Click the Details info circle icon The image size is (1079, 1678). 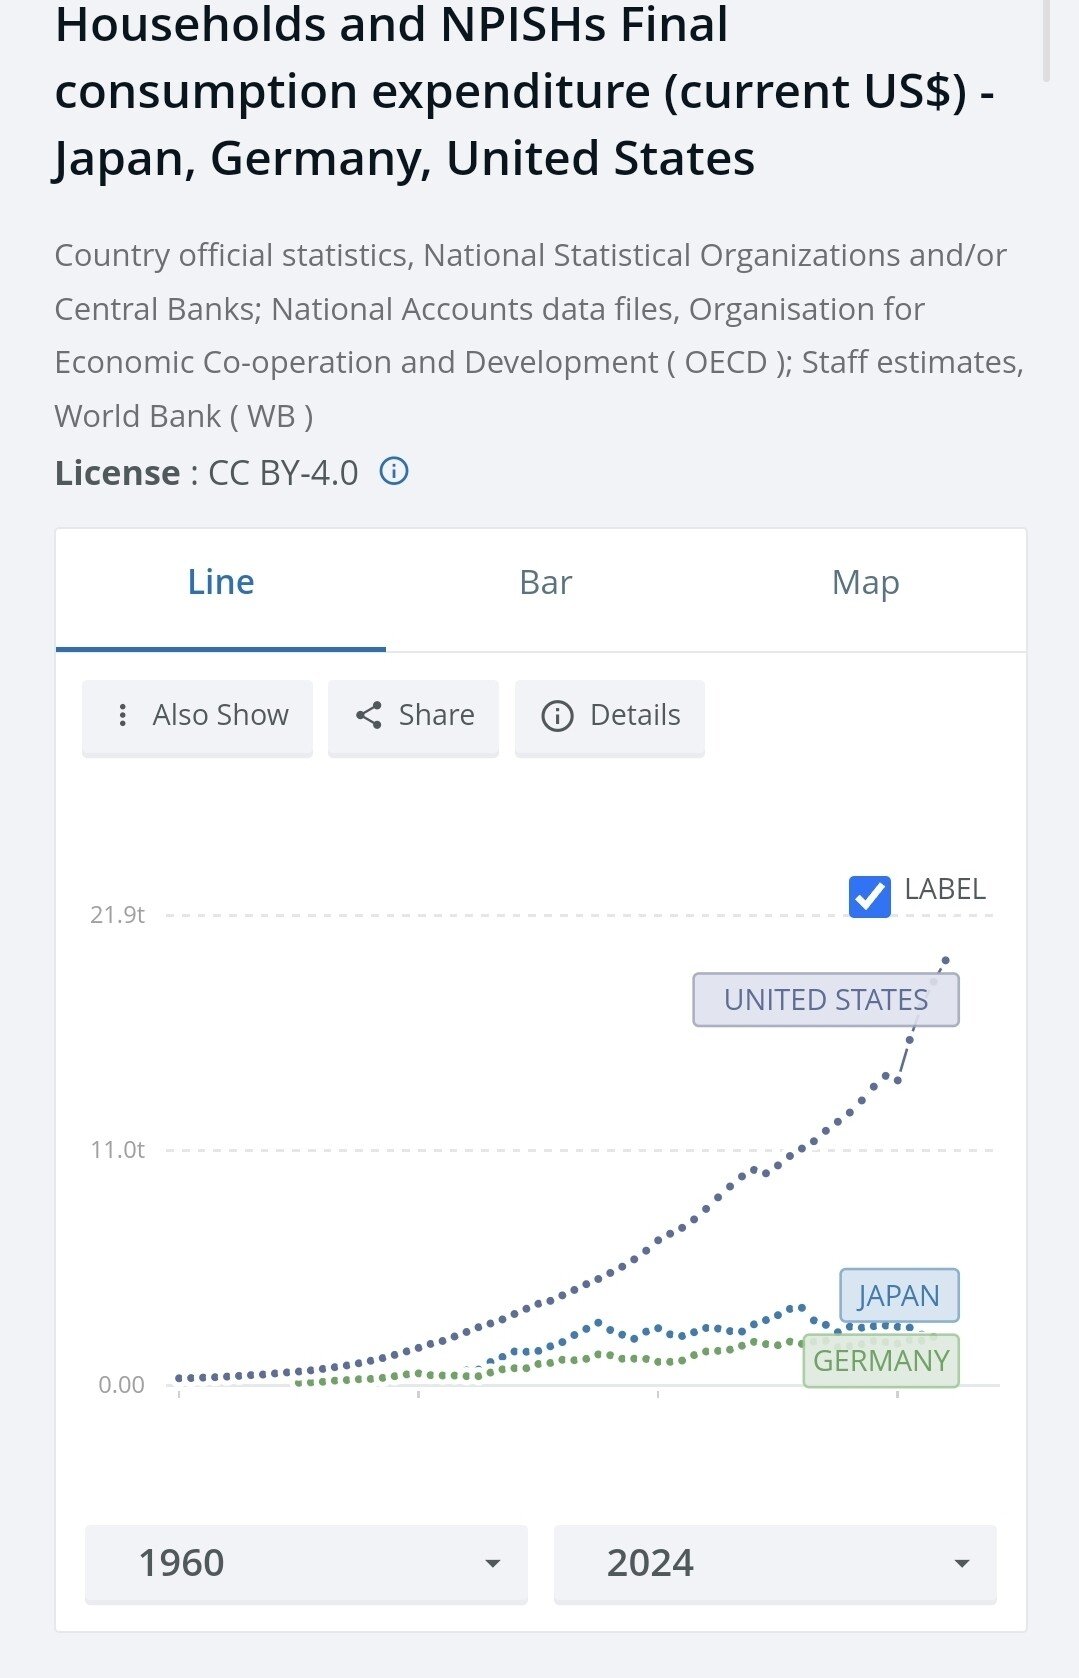[557, 716]
